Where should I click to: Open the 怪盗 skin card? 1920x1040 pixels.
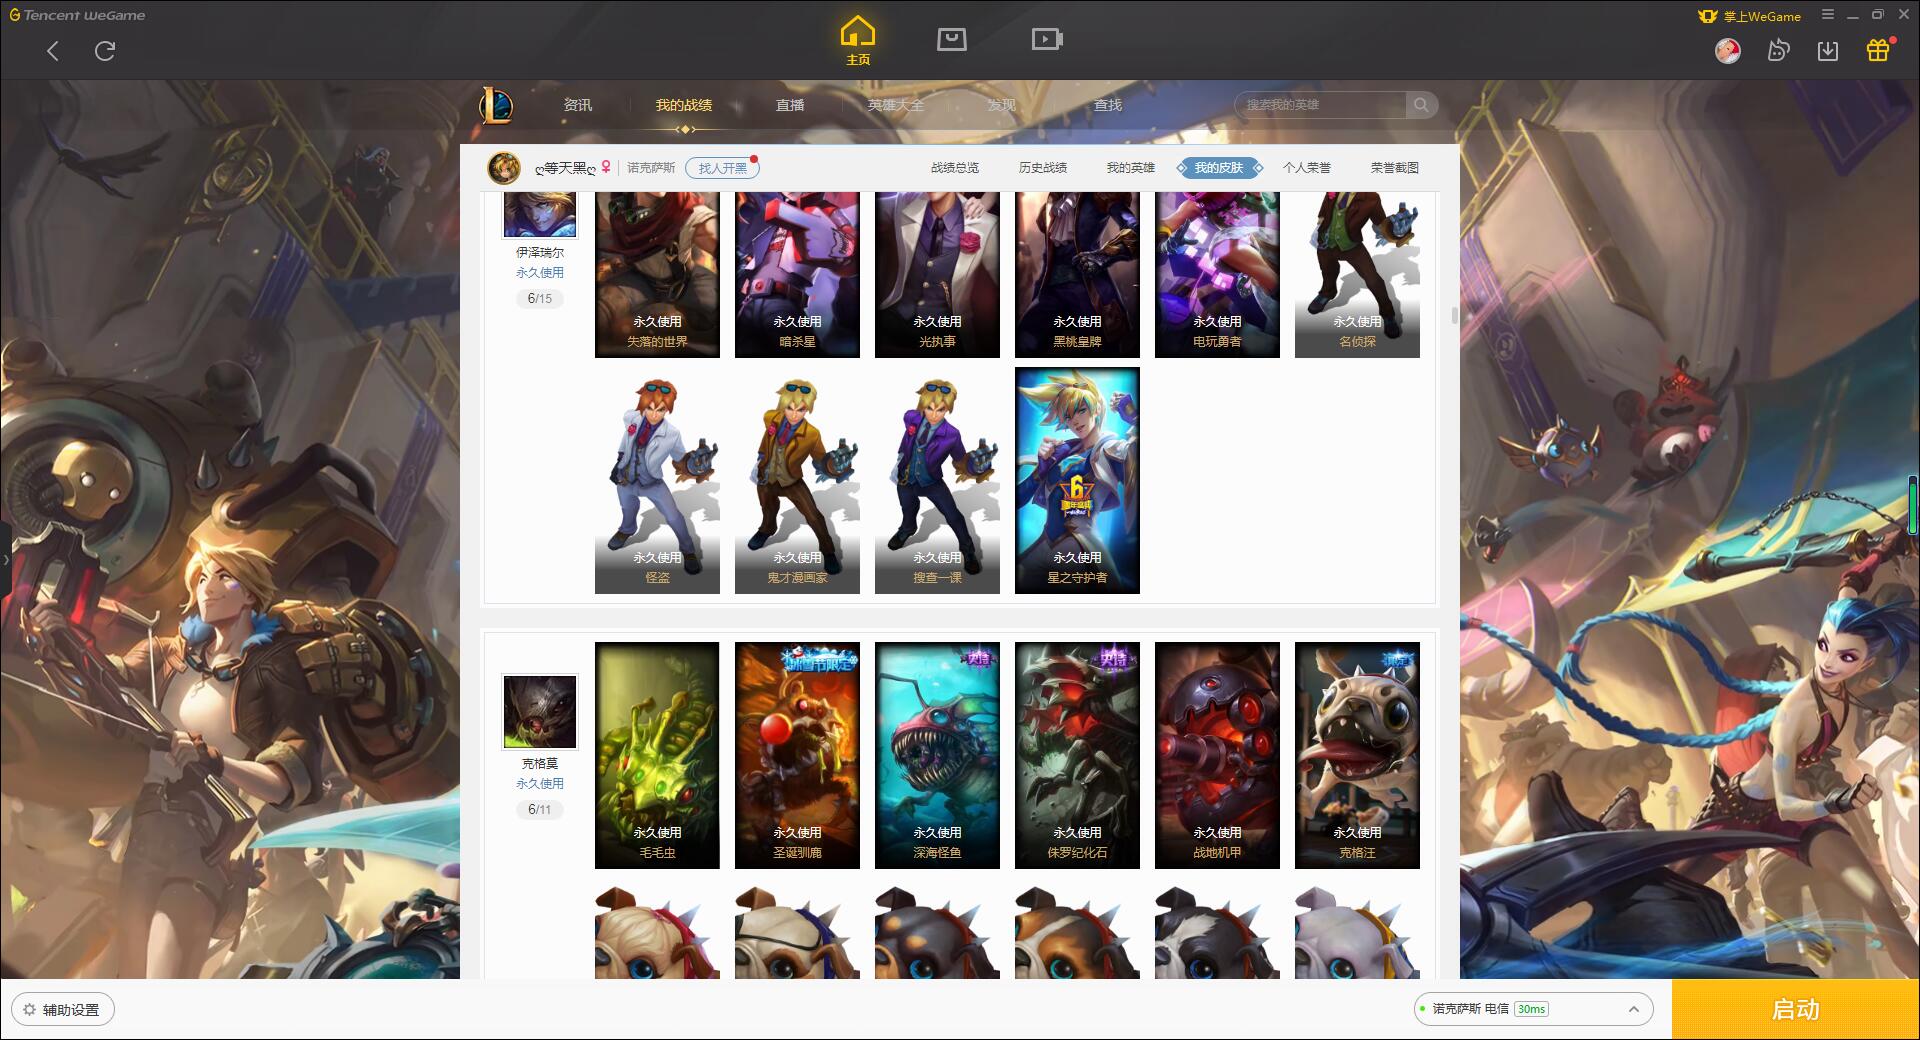coord(657,480)
